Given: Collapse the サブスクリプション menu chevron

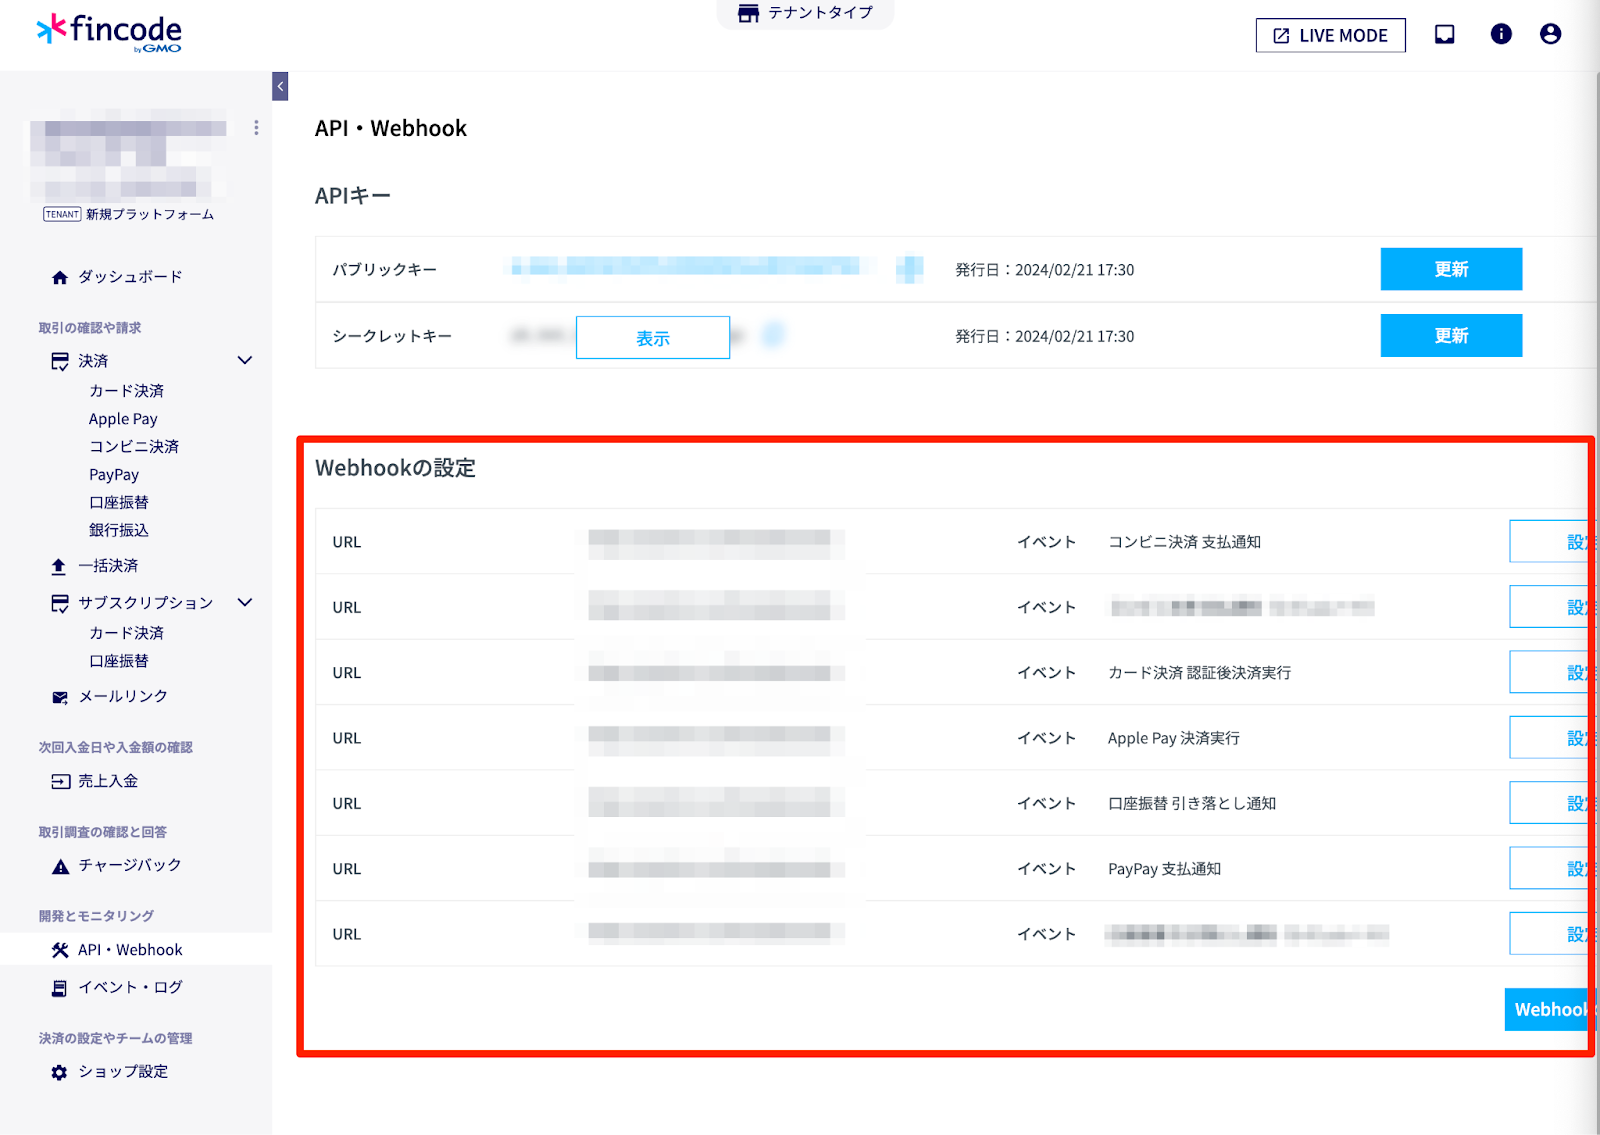Looking at the screenshot, I should pyautogui.click(x=245, y=602).
